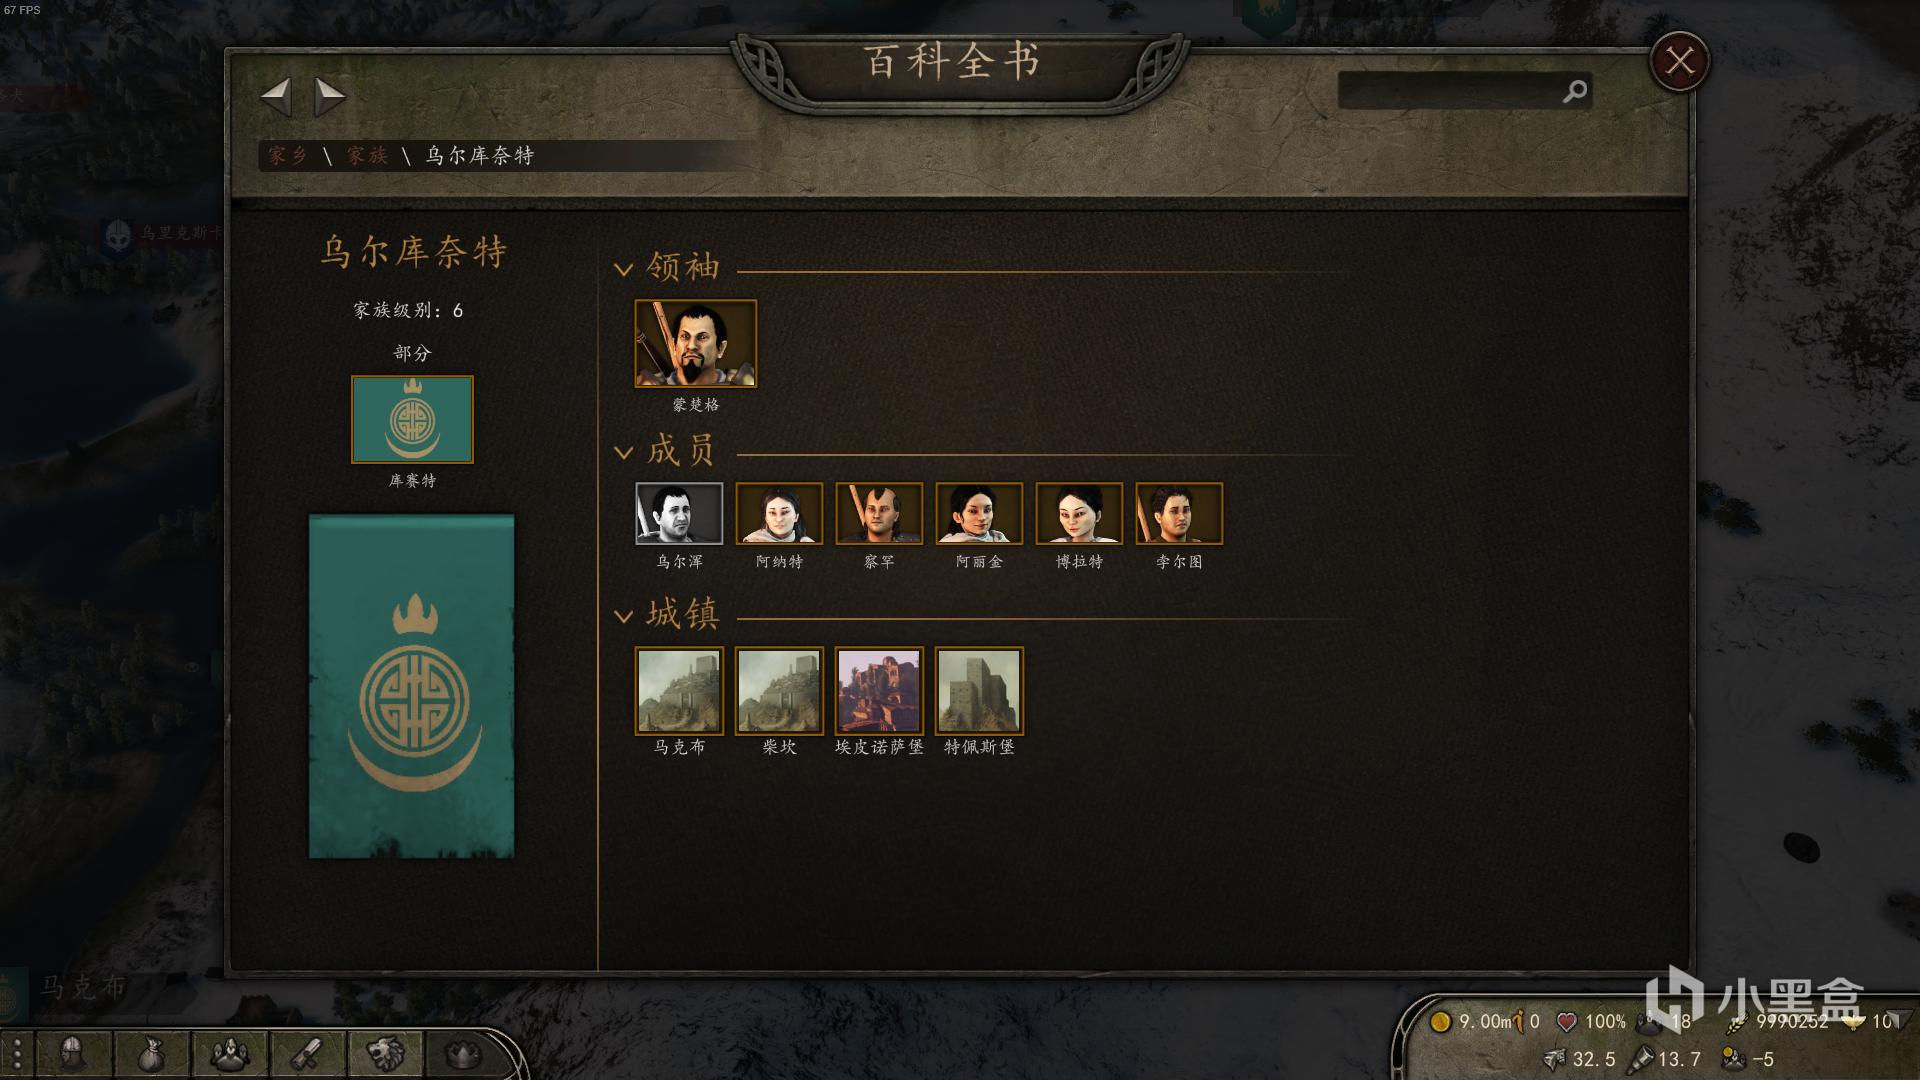Open the clan lion-head icon in bottom bar
Viewport: 1920px width, 1080px height.
[x=385, y=1054]
